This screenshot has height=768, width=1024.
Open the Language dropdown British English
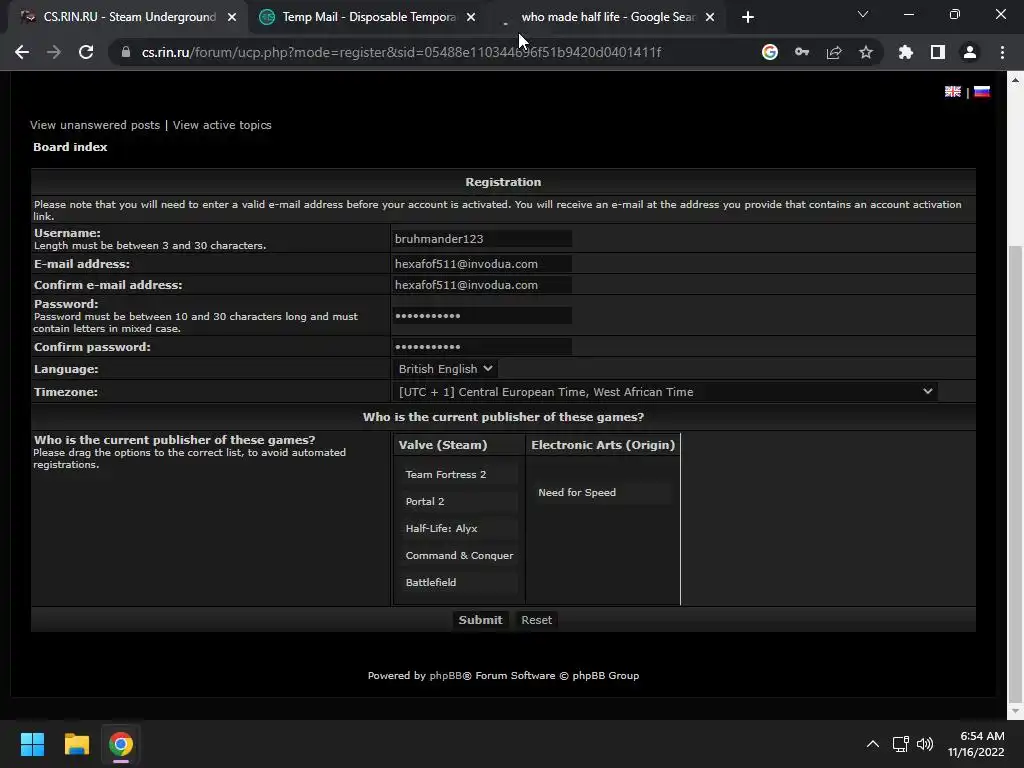445,369
